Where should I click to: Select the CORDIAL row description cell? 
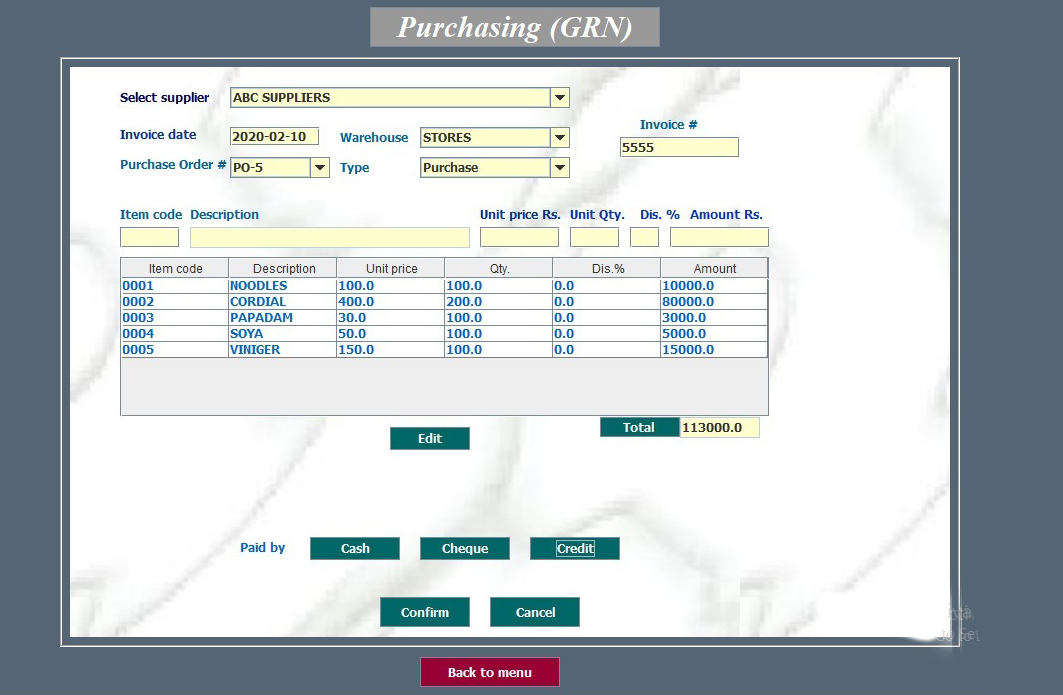[283, 302]
